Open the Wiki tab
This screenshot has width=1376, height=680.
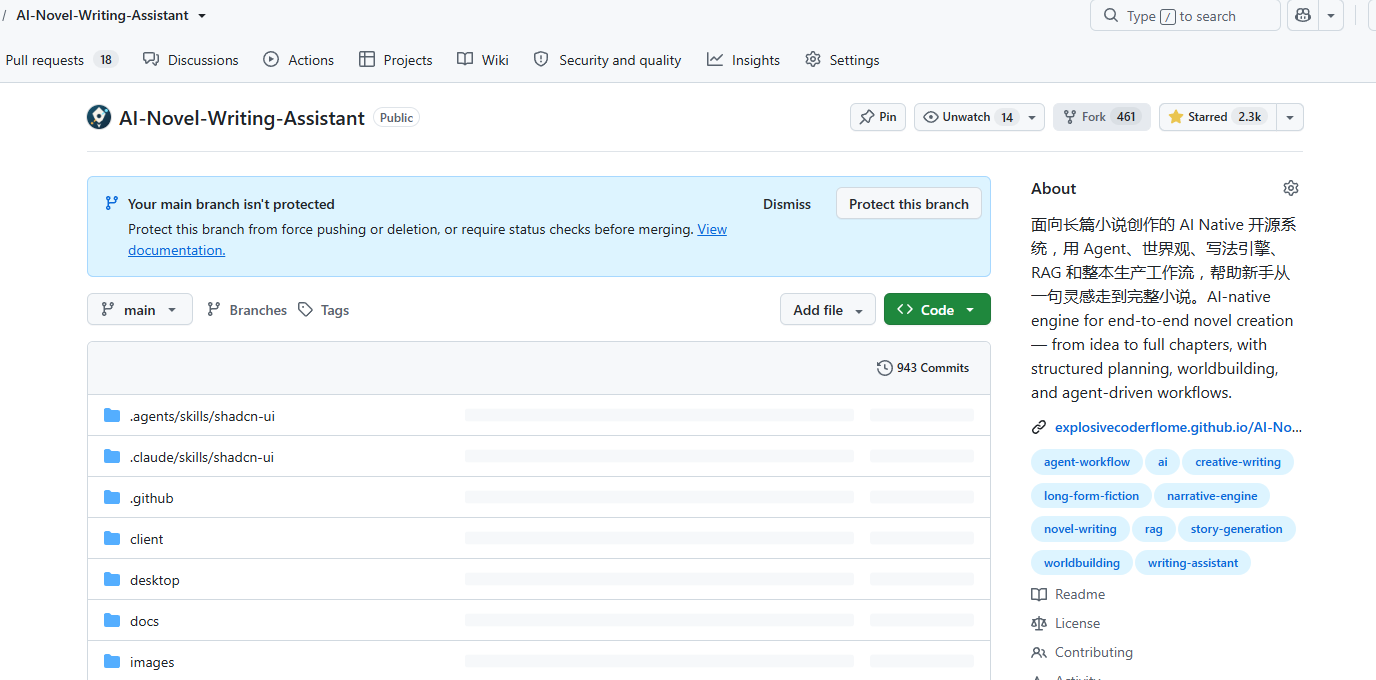coord(483,60)
